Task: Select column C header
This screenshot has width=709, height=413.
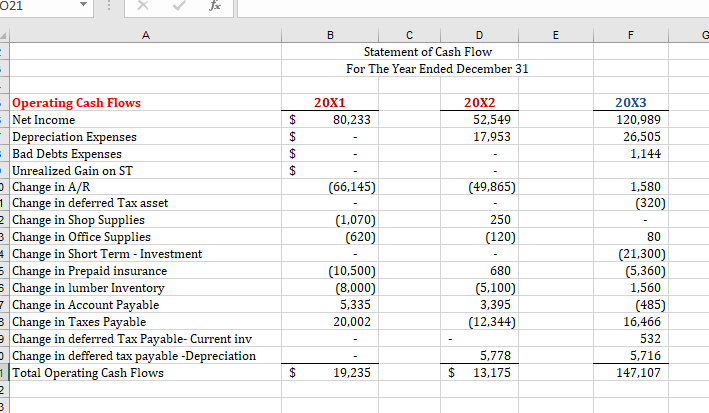Action: [x=409, y=35]
